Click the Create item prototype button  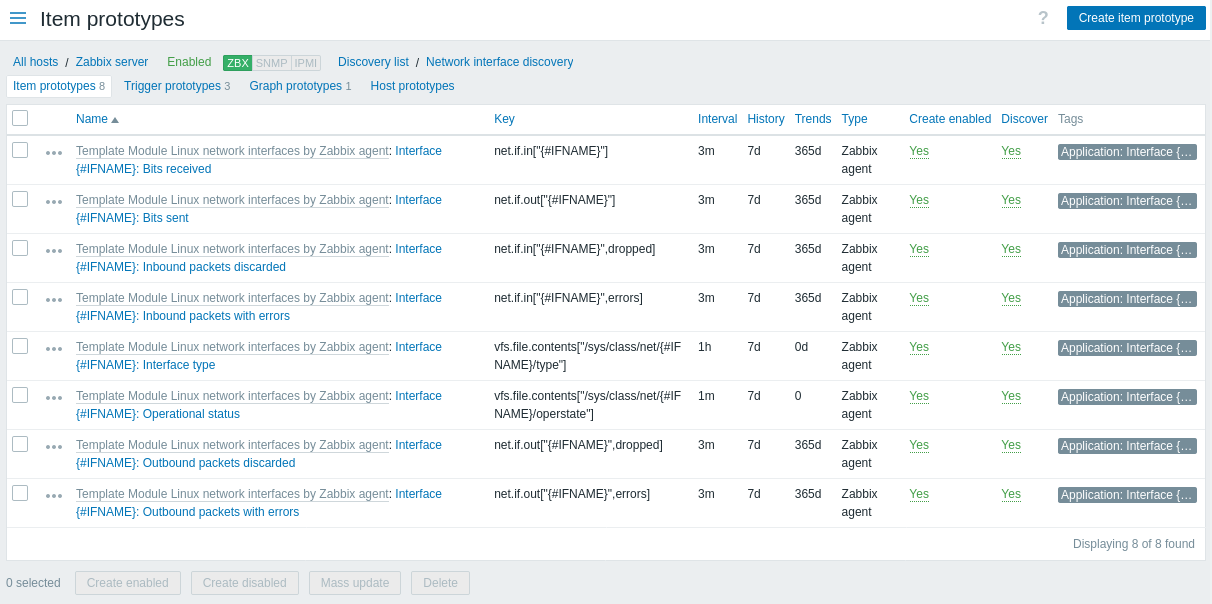1136,18
